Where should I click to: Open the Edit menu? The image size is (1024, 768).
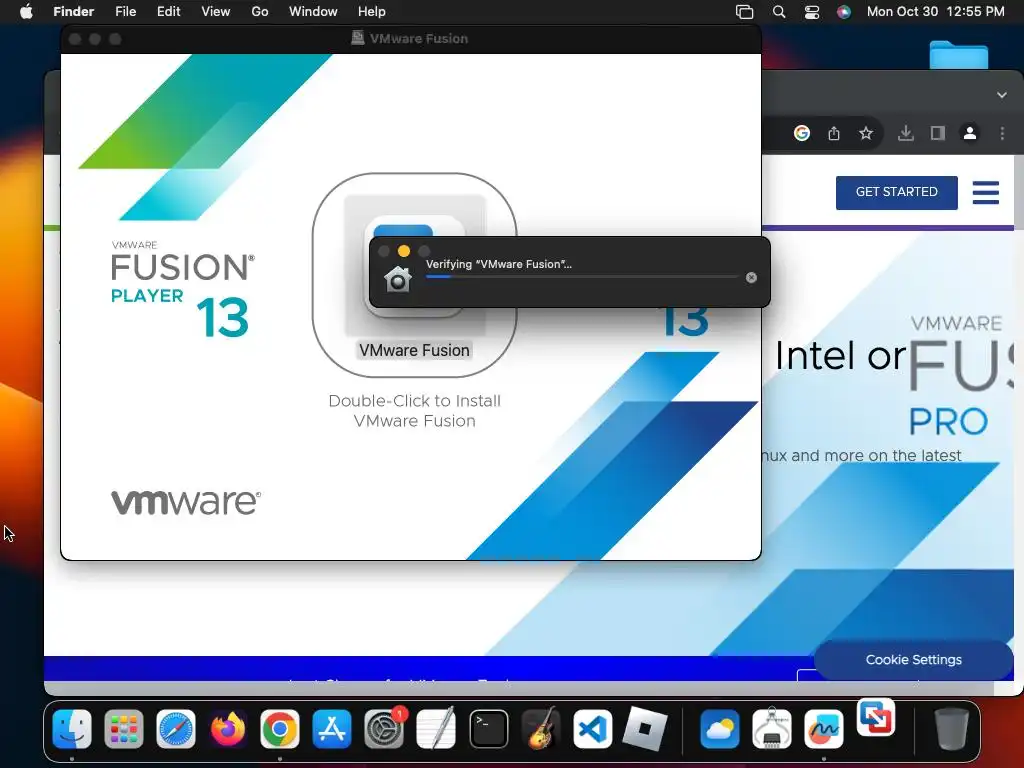click(168, 12)
